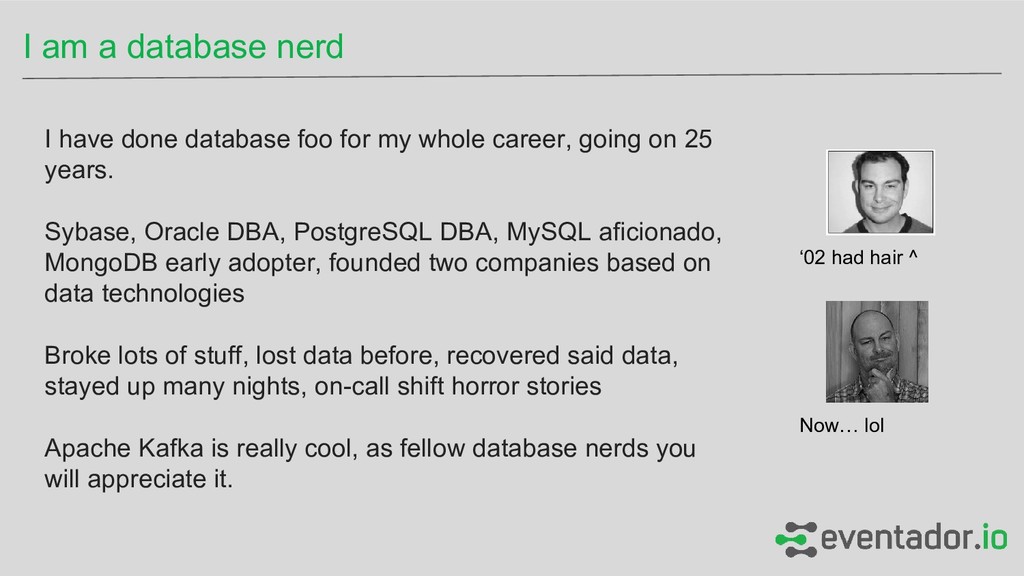Click the "Now… lol" caption
1024x576 pixels.
842,427
